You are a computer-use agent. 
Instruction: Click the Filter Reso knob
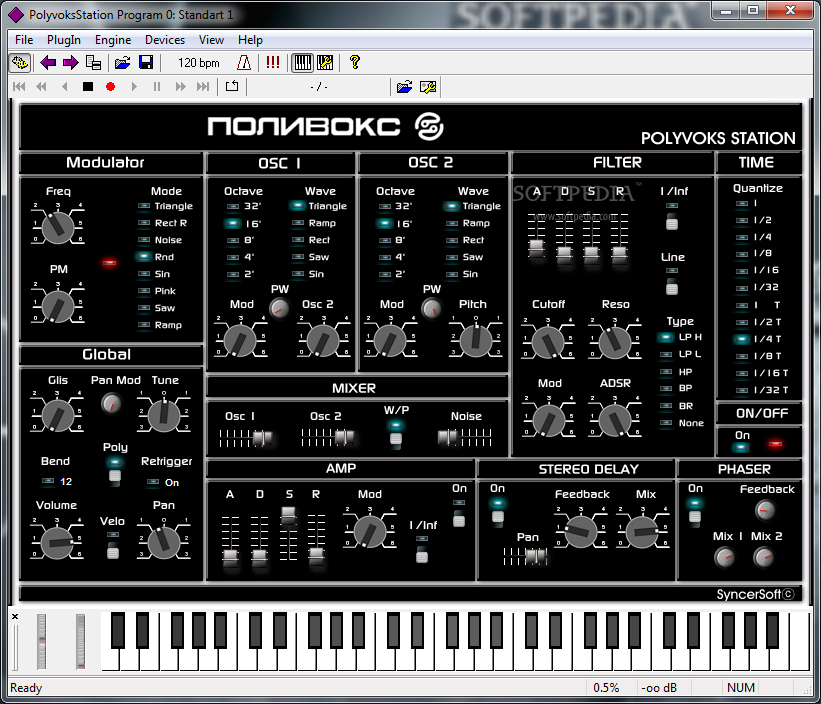(615, 342)
